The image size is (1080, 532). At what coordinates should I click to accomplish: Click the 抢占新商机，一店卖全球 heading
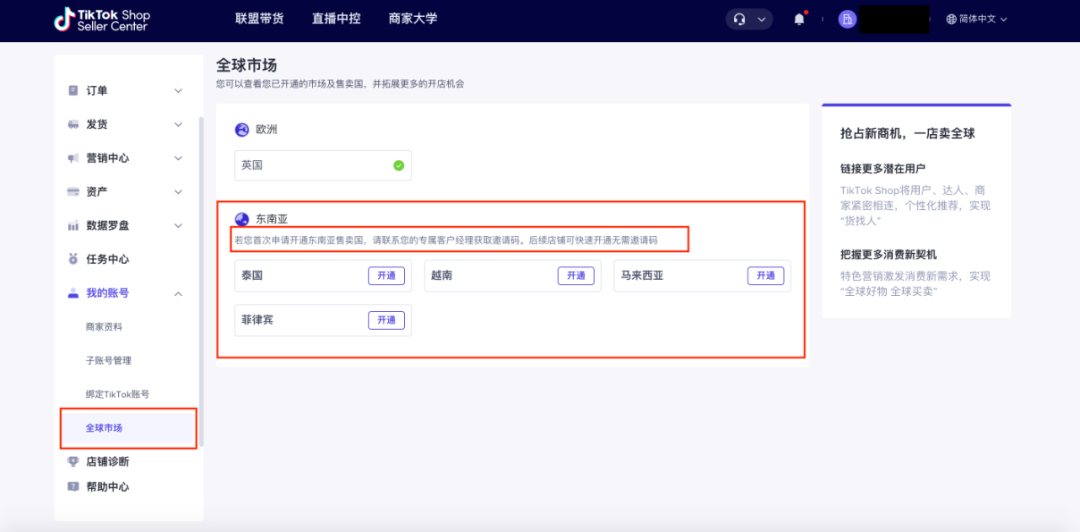click(908, 134)
